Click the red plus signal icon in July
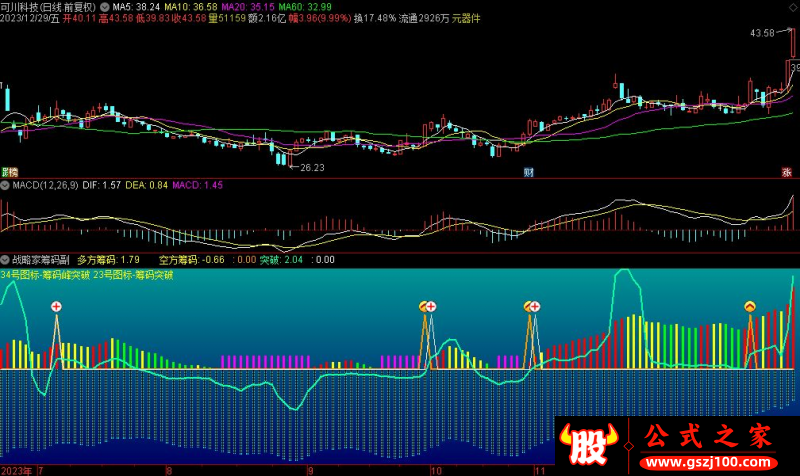 pyautogui.click(x=56, y=307)
